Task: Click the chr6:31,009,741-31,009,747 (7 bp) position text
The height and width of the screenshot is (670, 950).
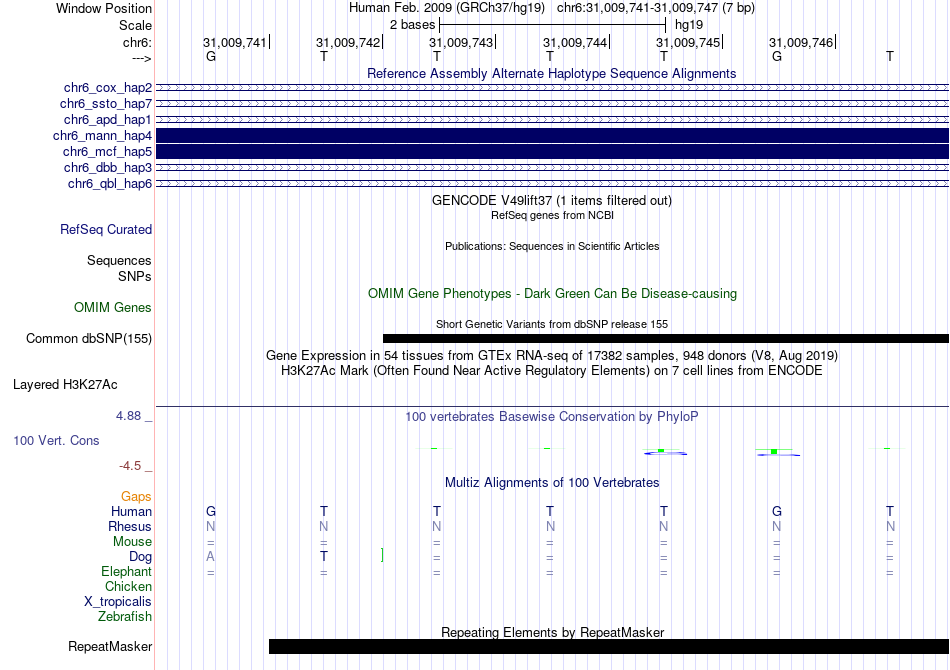Action: [x=656, y=8]
